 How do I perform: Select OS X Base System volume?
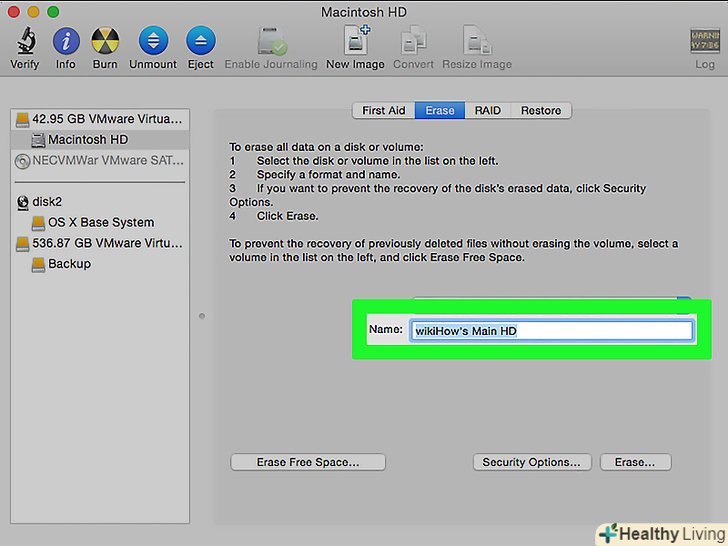coord(100,223)
